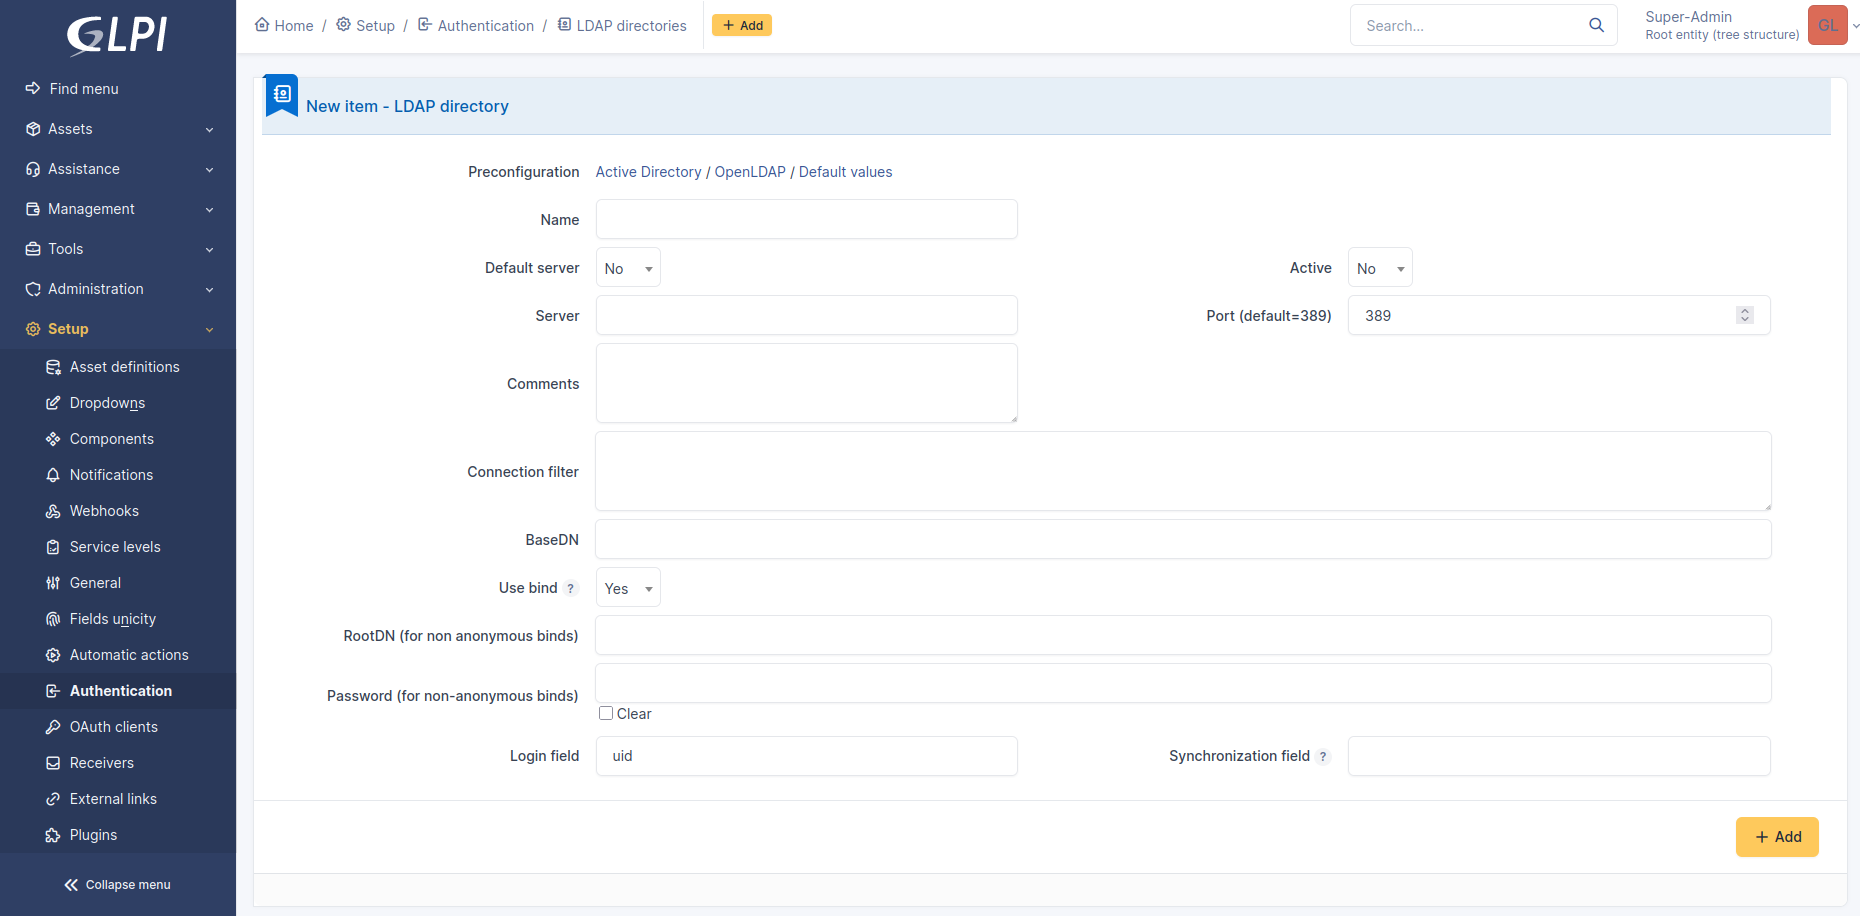This screenshot has height=916, width=1860.
Task: Navigate to Setup in the breadcrumb
Action: pos(376,25)
